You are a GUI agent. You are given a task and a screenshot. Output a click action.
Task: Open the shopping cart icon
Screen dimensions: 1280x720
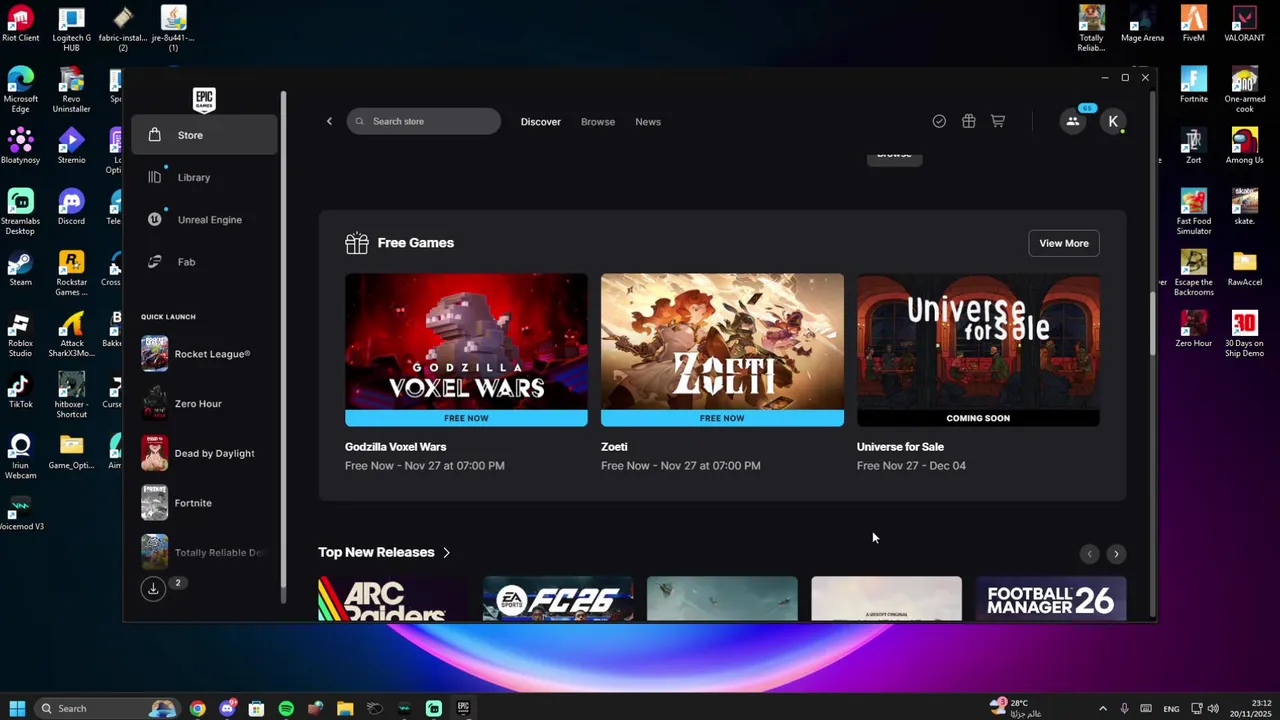[x=998, y=121]
